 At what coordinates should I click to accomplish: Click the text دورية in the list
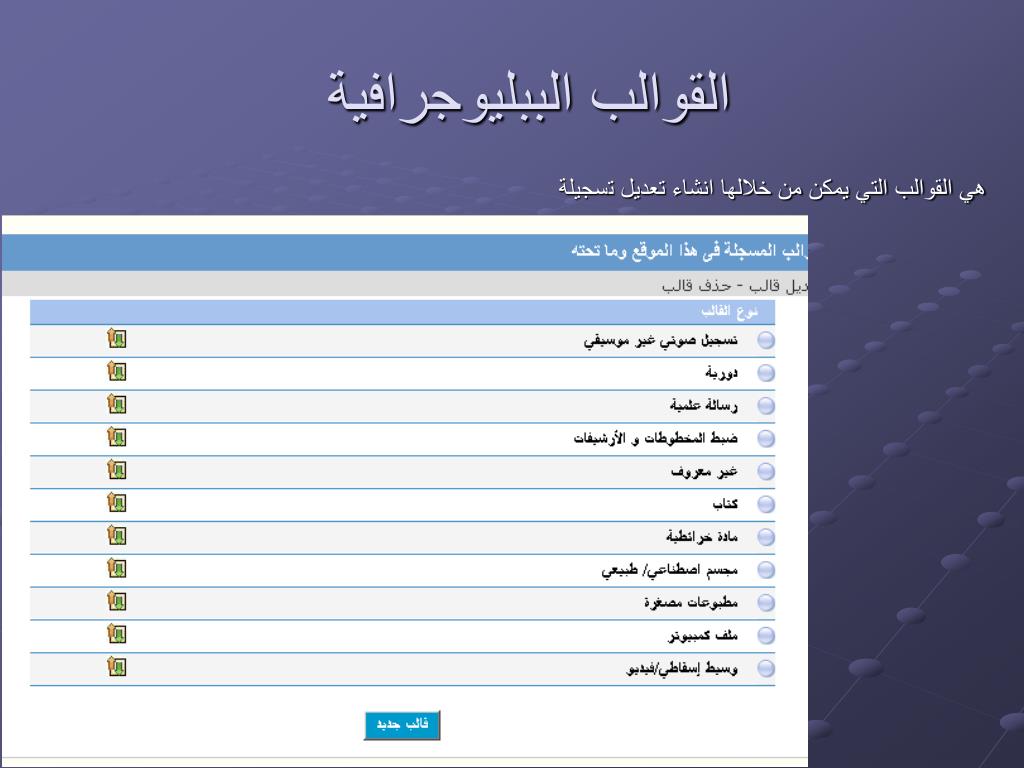(722, 373)
